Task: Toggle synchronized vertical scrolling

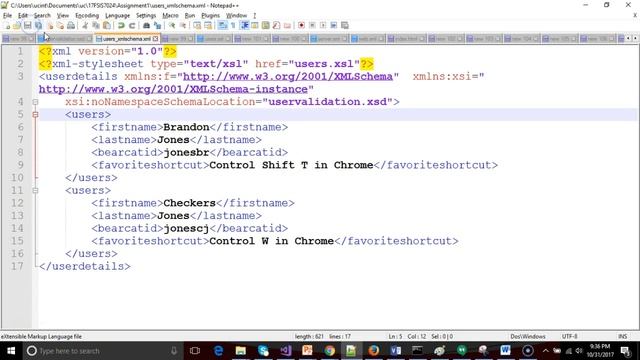Action: coord(197,25)
